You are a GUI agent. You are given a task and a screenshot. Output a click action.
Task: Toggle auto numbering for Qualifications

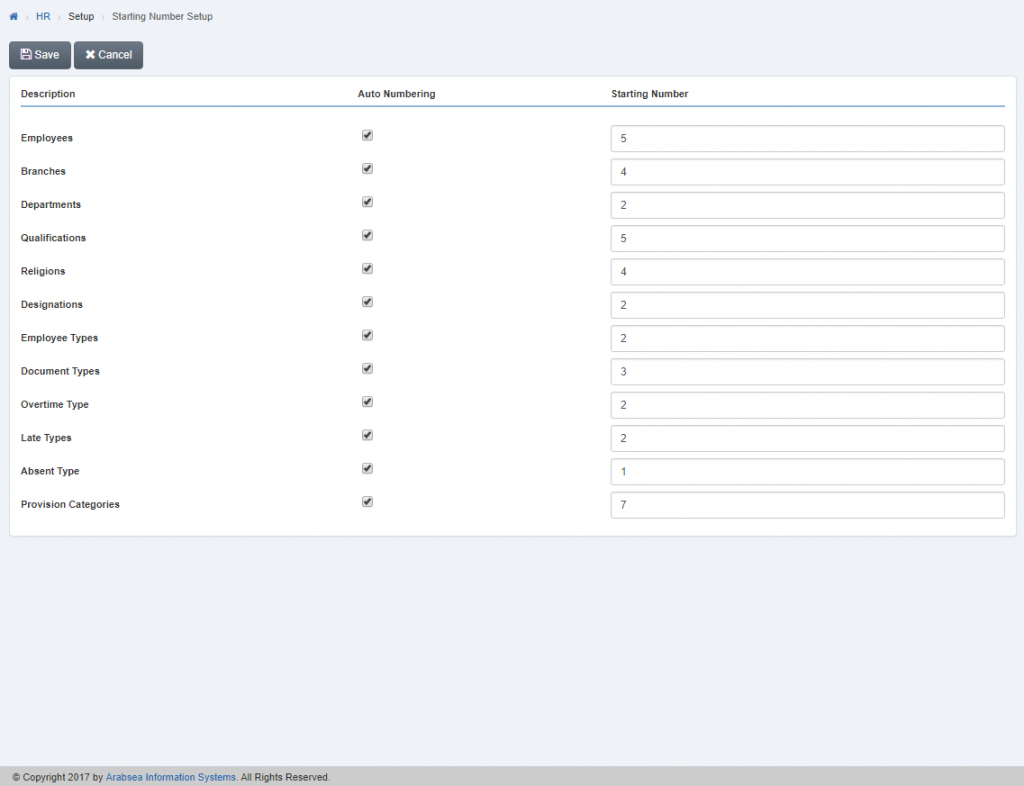[x=367, y=235]
